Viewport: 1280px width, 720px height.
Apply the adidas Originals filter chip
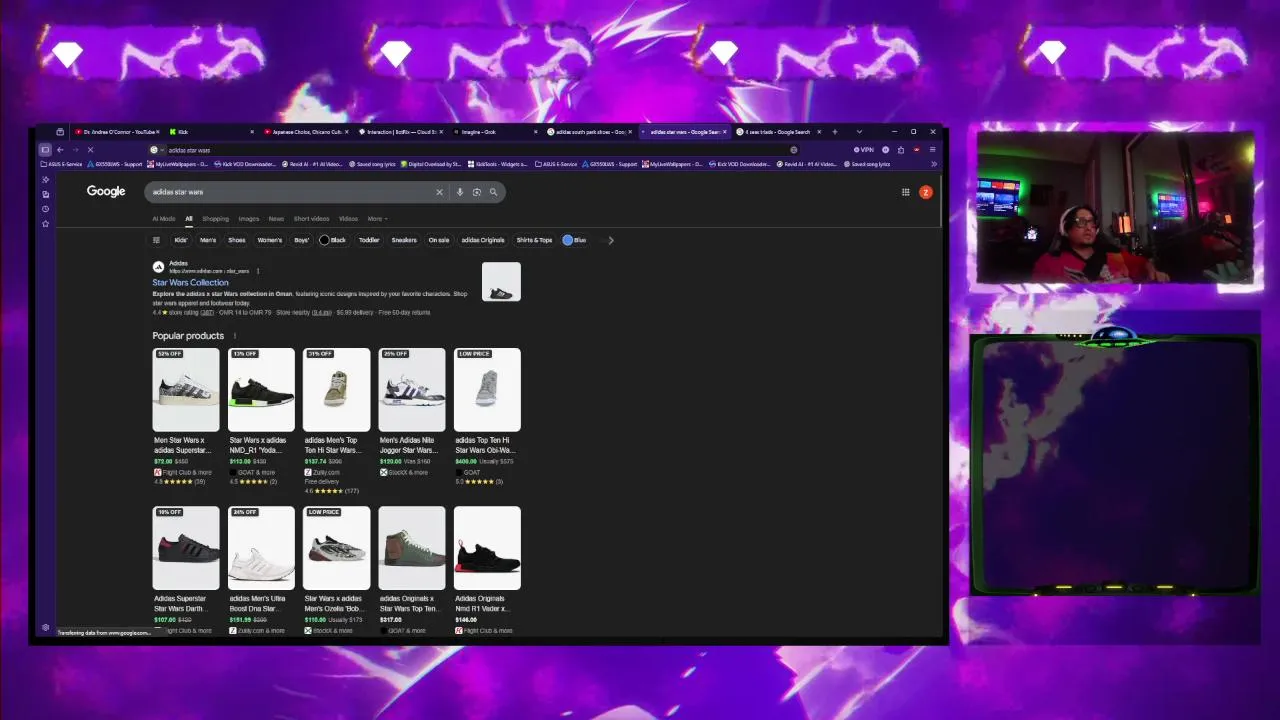(x=483, y=240)
